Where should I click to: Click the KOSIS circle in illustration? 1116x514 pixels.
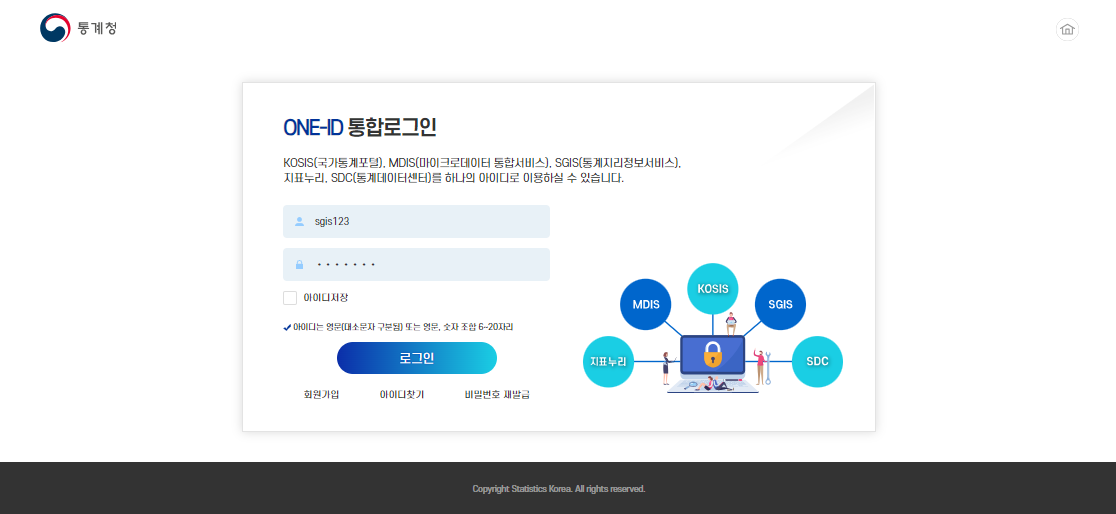712,288
